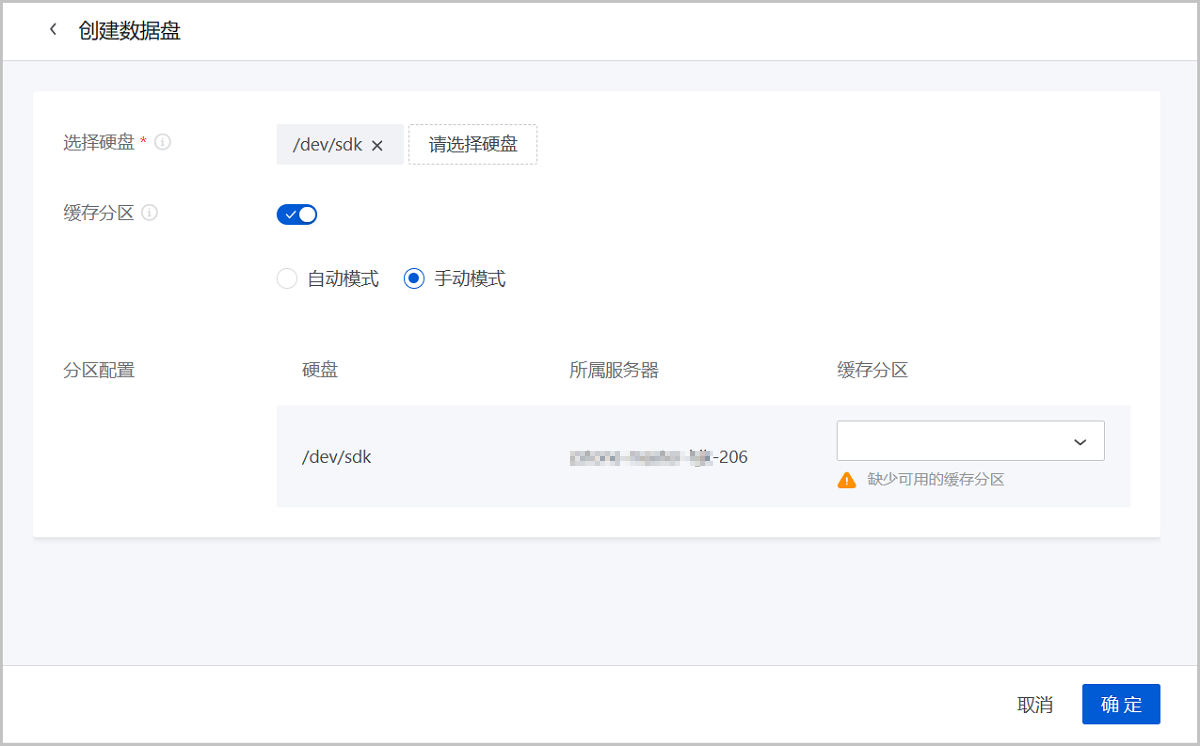Remove the /dev/sdk disk tag
The height and width of the screenshot is (746, 1200).
click(x=377, y=145)
